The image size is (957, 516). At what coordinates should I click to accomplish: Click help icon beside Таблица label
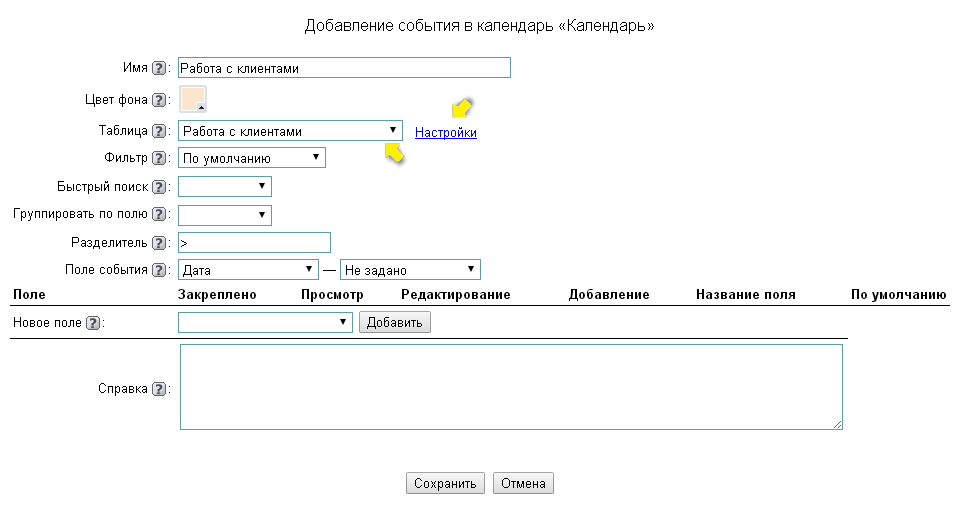coord(158,131)
